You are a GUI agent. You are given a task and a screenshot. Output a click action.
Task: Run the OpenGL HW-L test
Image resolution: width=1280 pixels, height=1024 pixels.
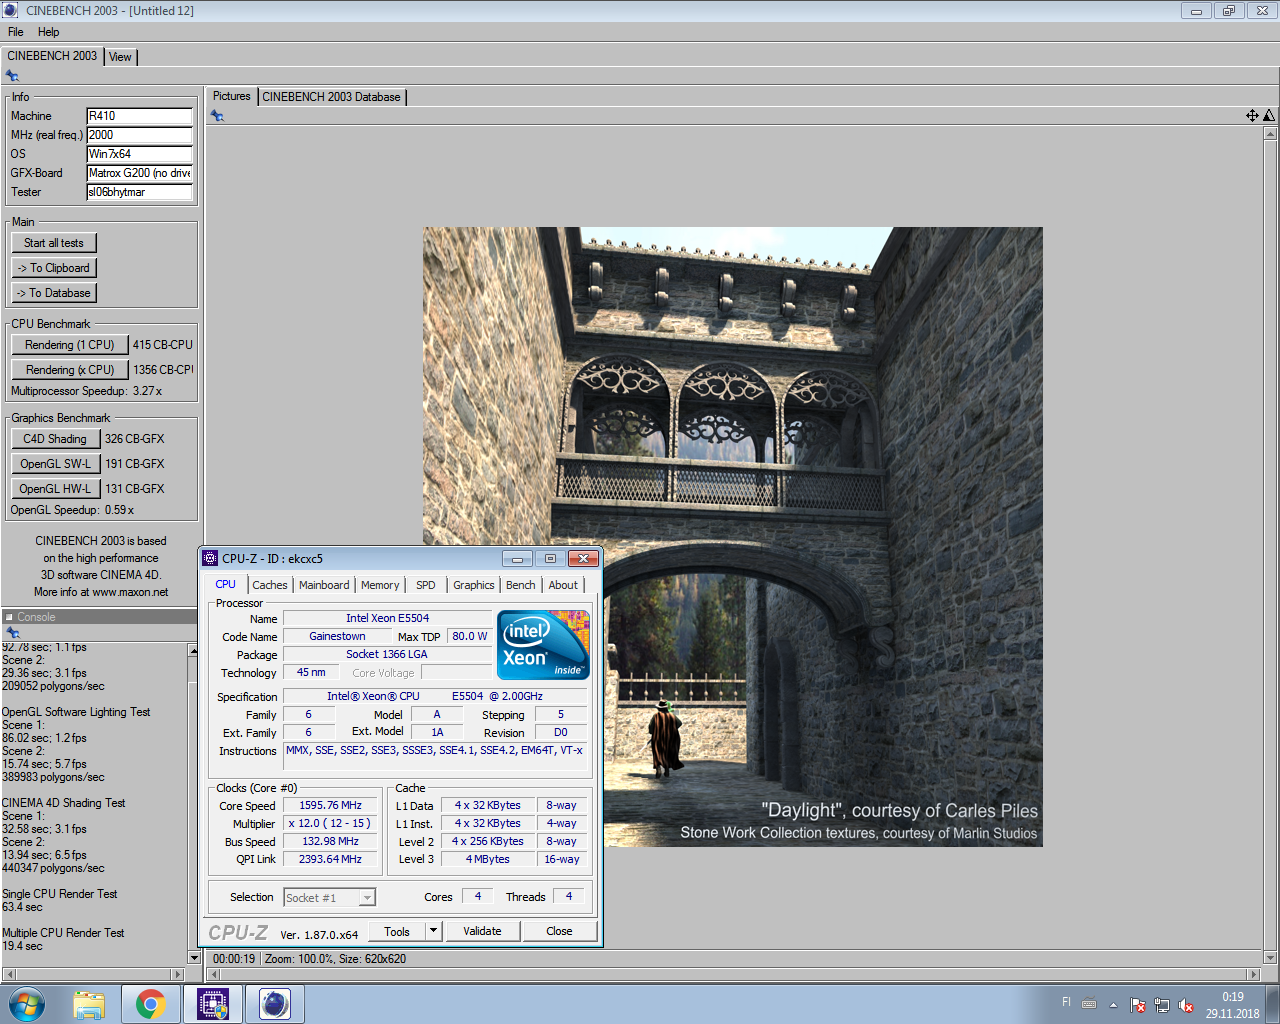pos(55,489)
